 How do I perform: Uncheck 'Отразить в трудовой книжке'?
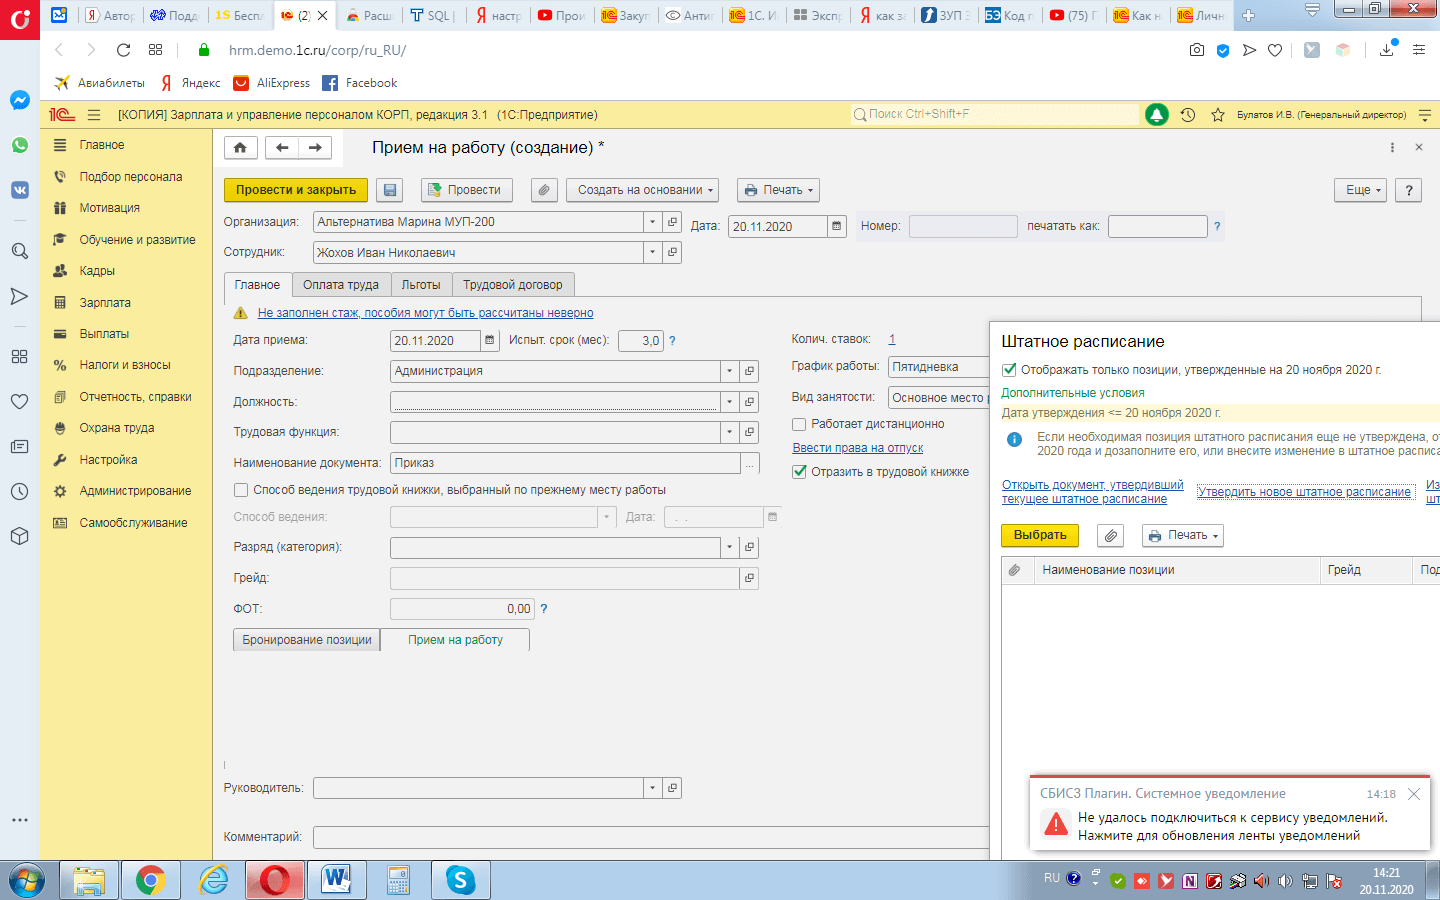799,472
